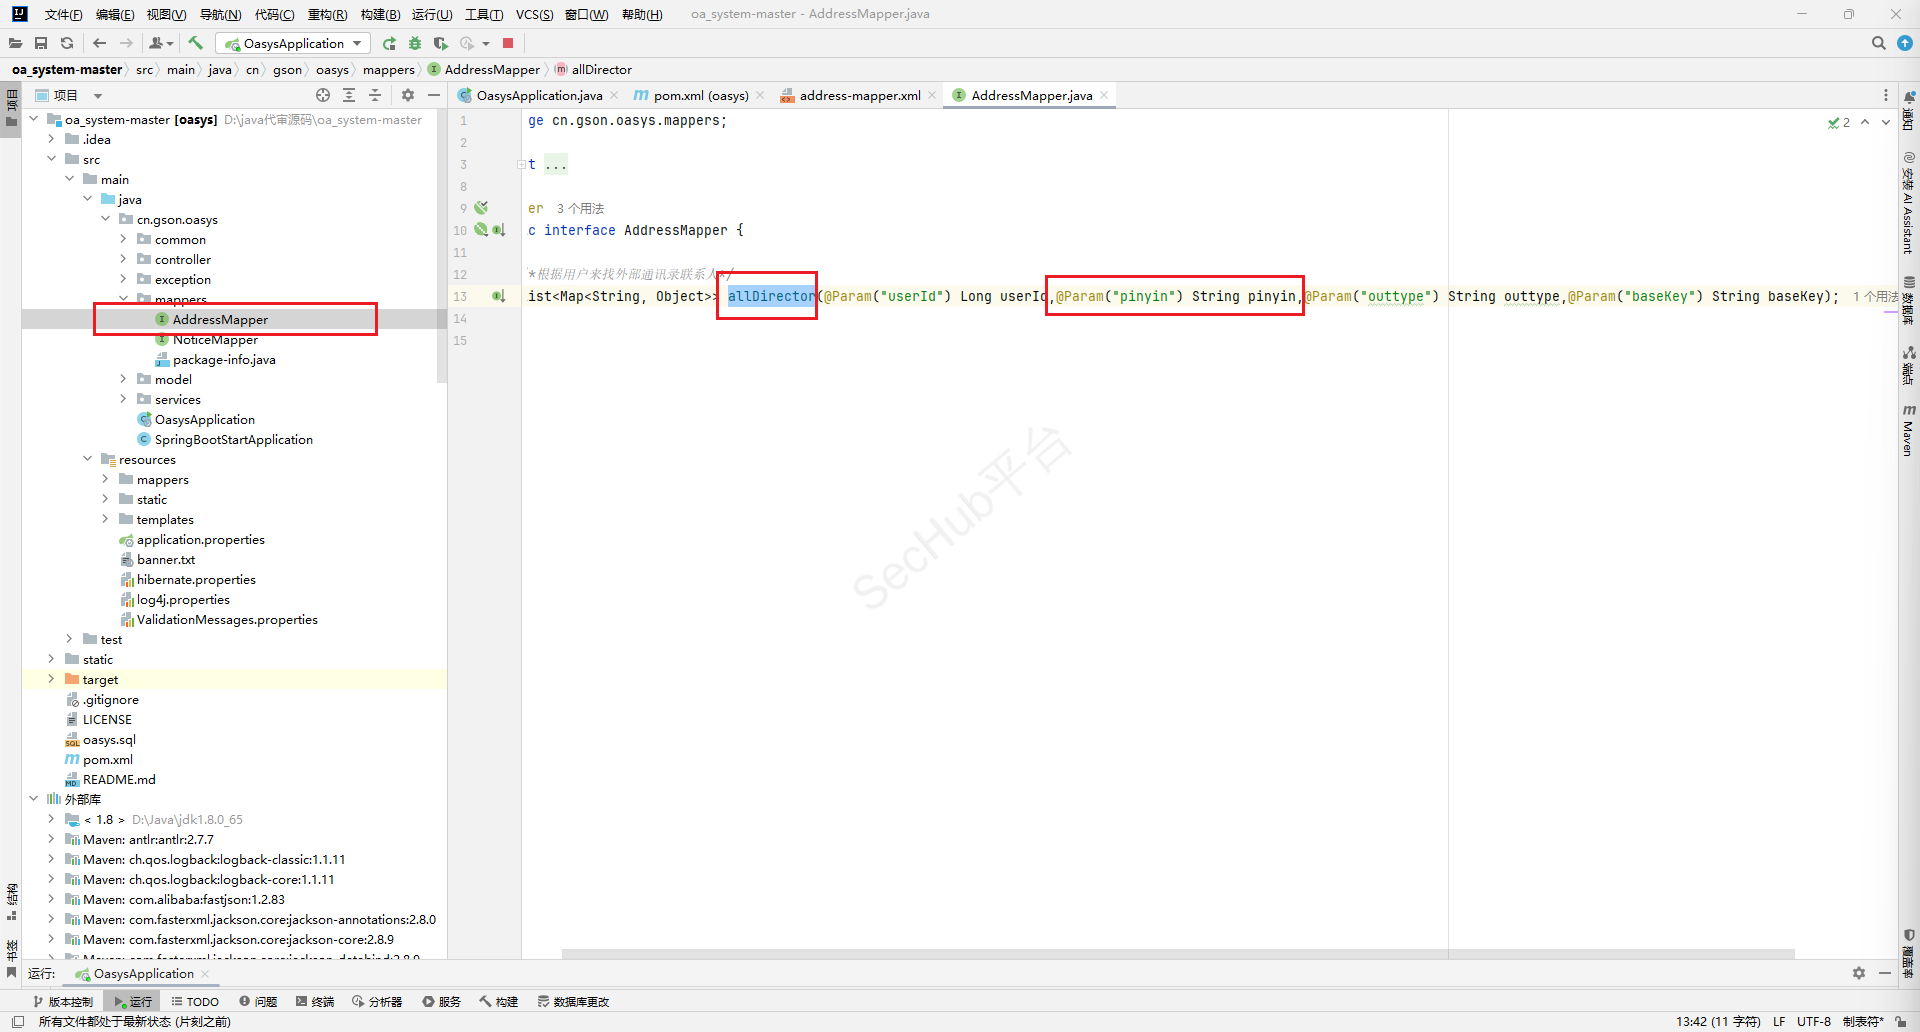Run with coverage shield icon
The image size is (1920, 1032).
[x=440, y=43]
